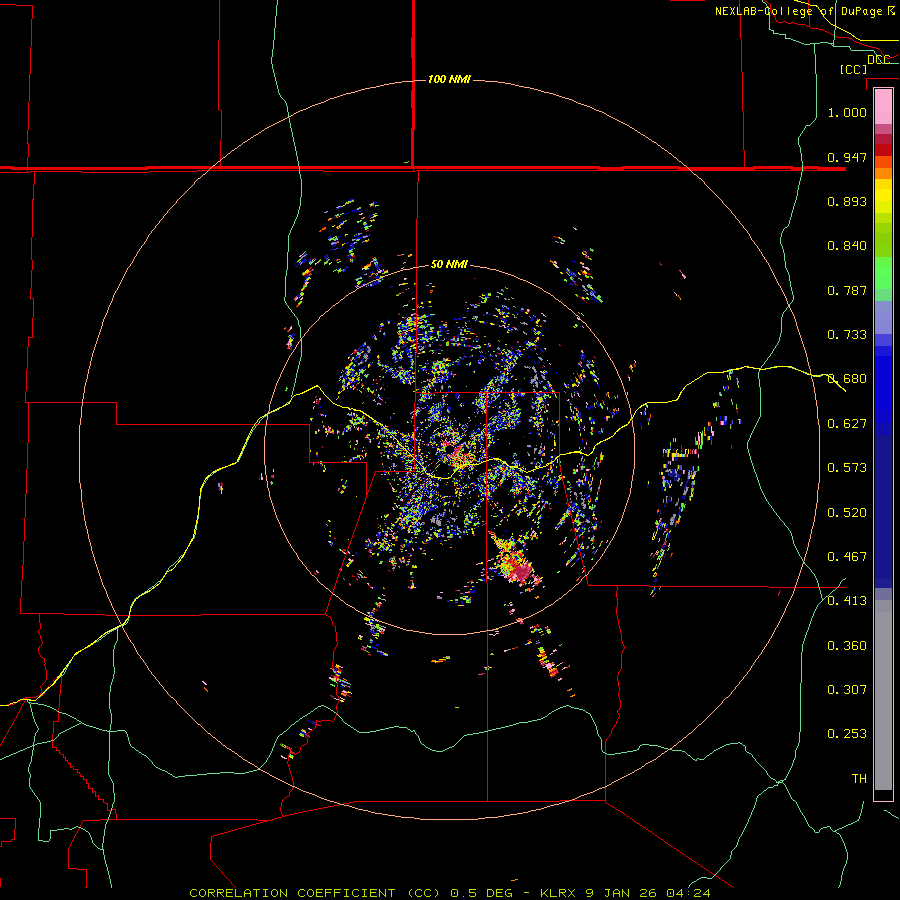Click the 50 NMI range ring label

449,265
